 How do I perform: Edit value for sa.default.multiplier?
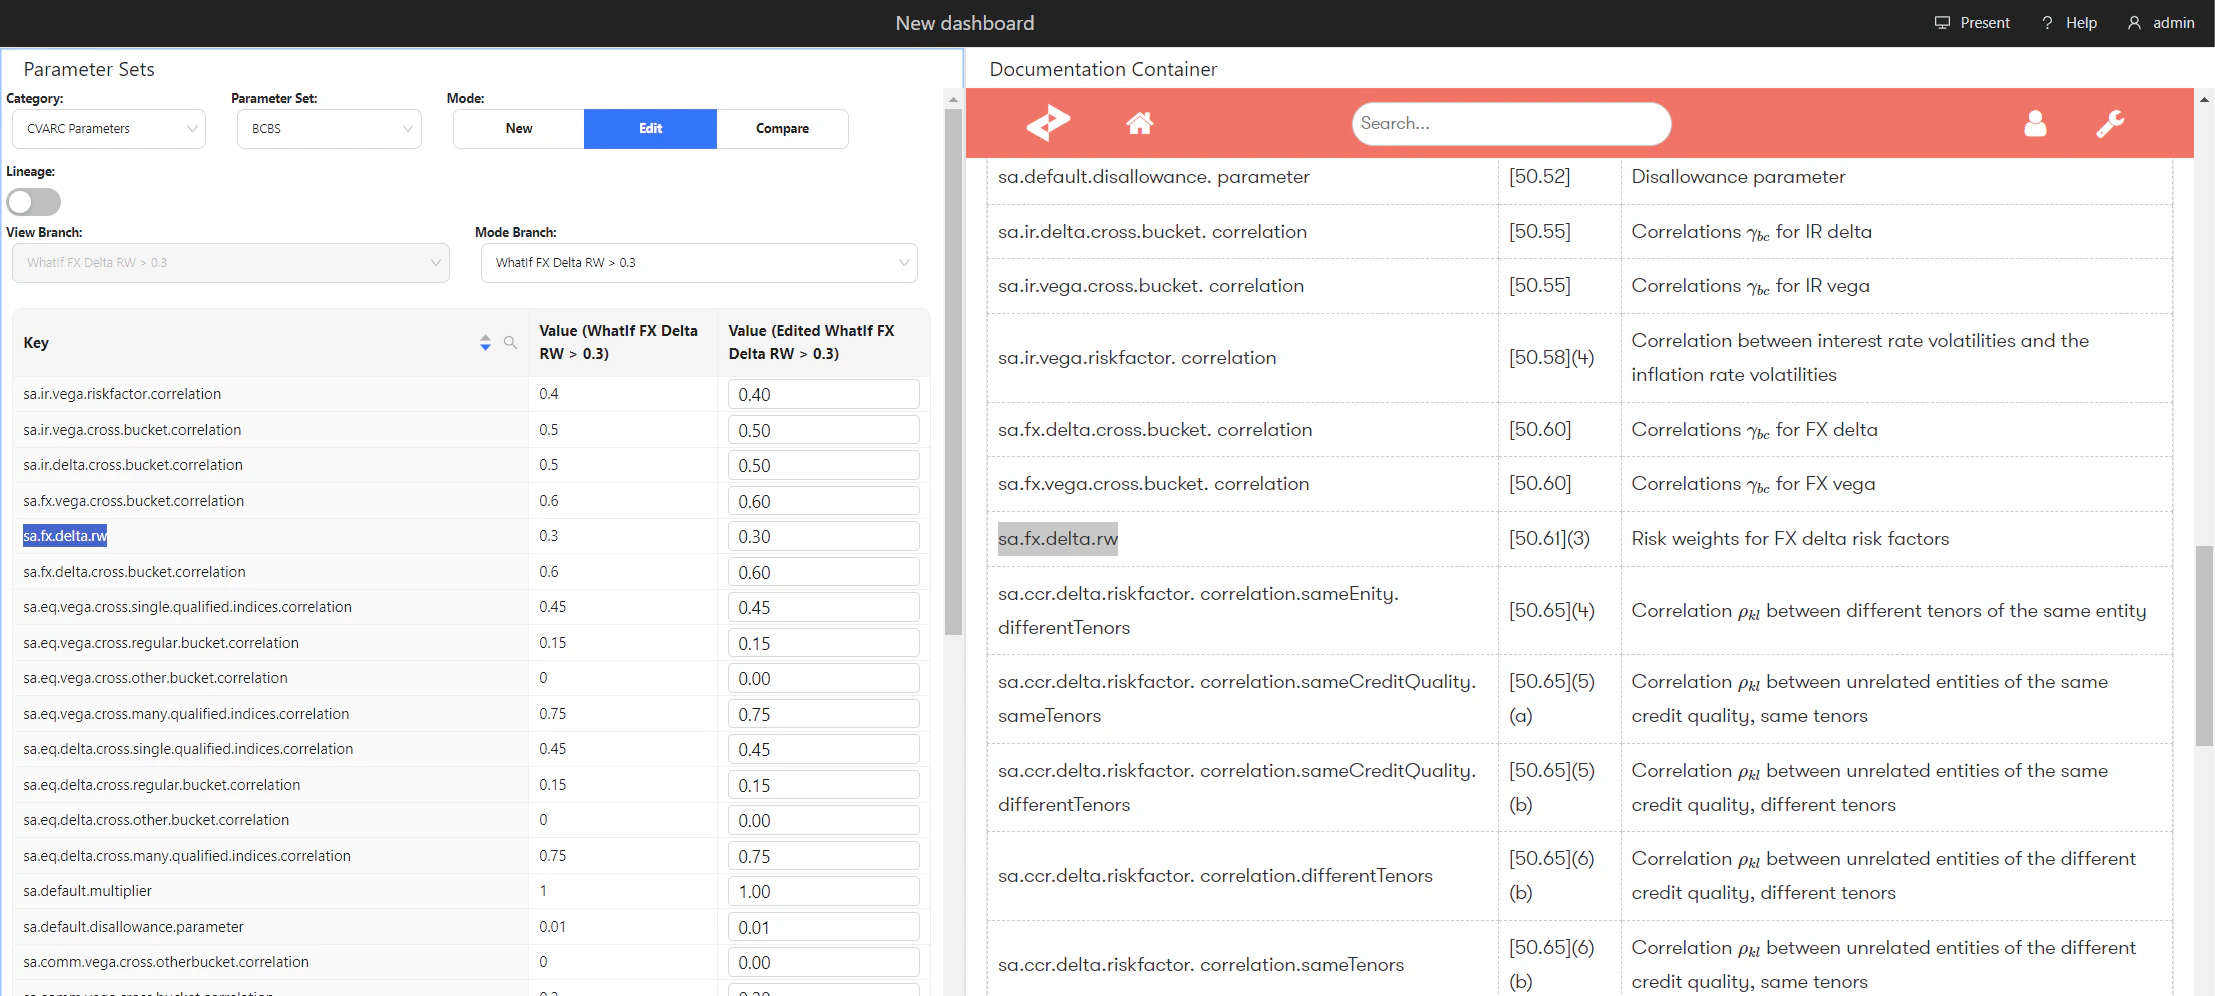point(823,891)
